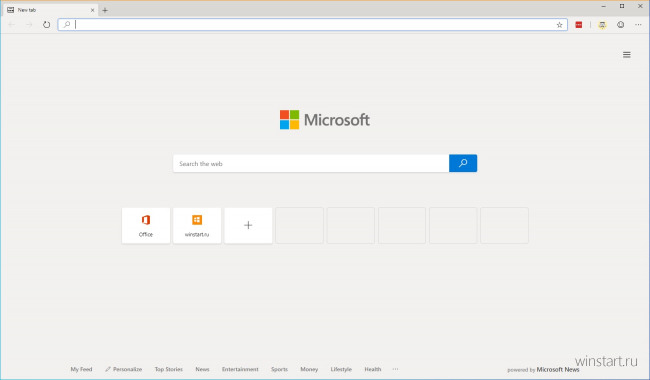Viewport: 650px width, 380px height.
Task: Open the red extension icon in toolbar
Action: (579, 25)
